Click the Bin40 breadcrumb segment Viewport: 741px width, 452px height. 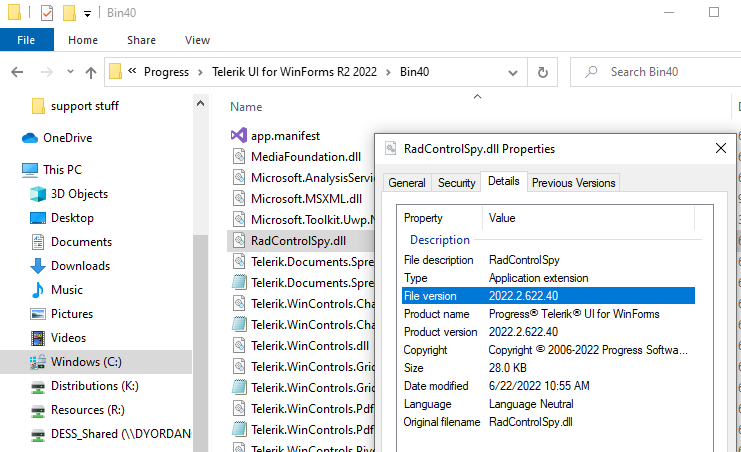pos(414,72)
